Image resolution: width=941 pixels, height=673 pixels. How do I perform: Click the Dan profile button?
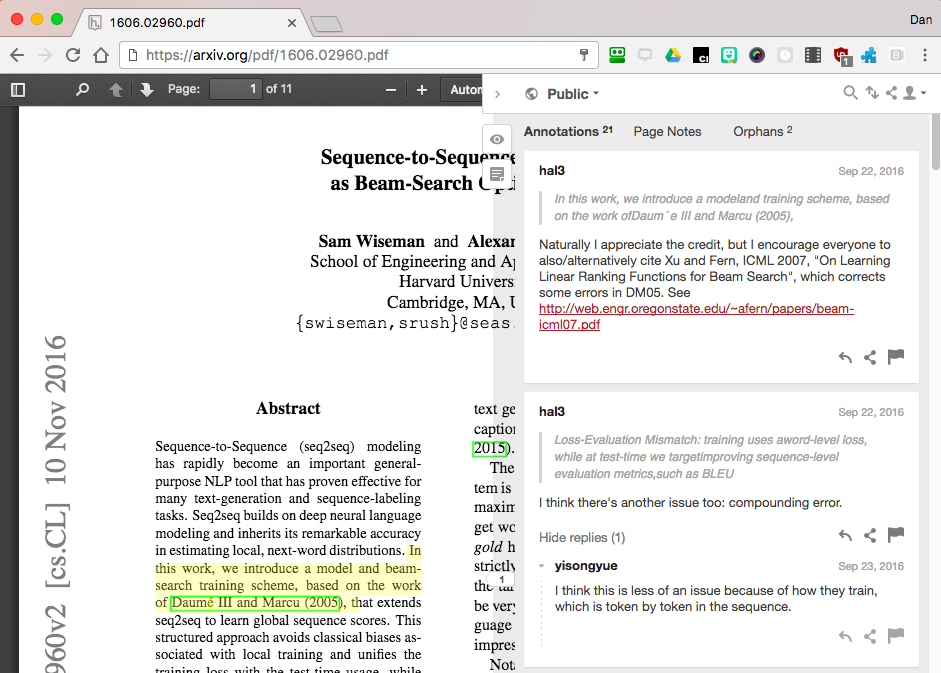(921, 20)
